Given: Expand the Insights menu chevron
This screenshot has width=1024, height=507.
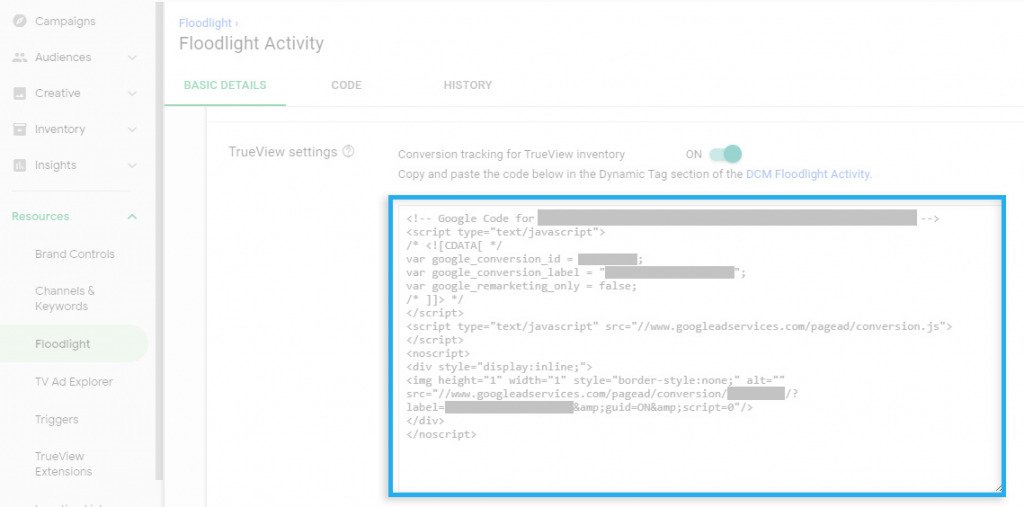Looking at the screenshot, I should click(132, 165).
